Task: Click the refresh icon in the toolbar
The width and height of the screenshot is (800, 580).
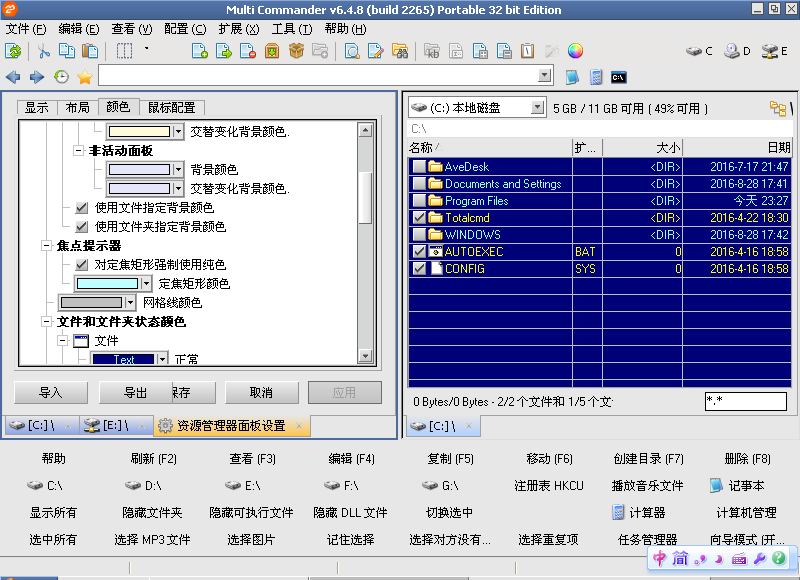Action: click(13, 51)
